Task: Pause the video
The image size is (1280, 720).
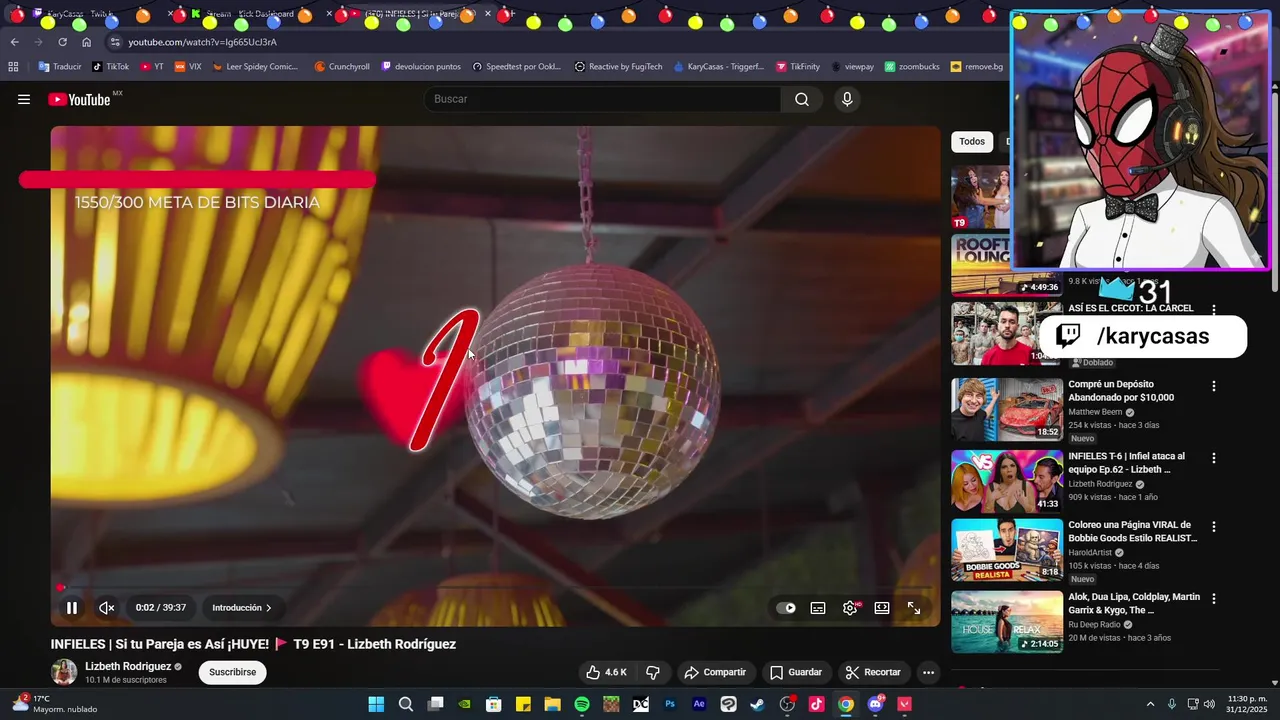Action: (72, 608)
